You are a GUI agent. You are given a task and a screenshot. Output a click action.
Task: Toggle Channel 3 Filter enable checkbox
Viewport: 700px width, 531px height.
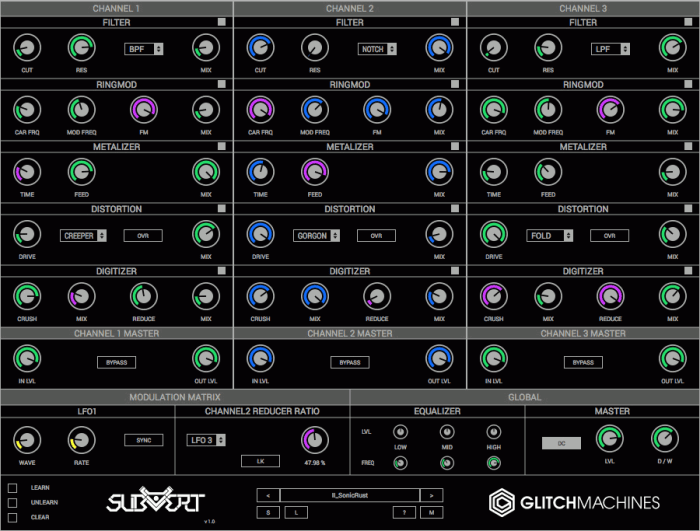(688, 22)
